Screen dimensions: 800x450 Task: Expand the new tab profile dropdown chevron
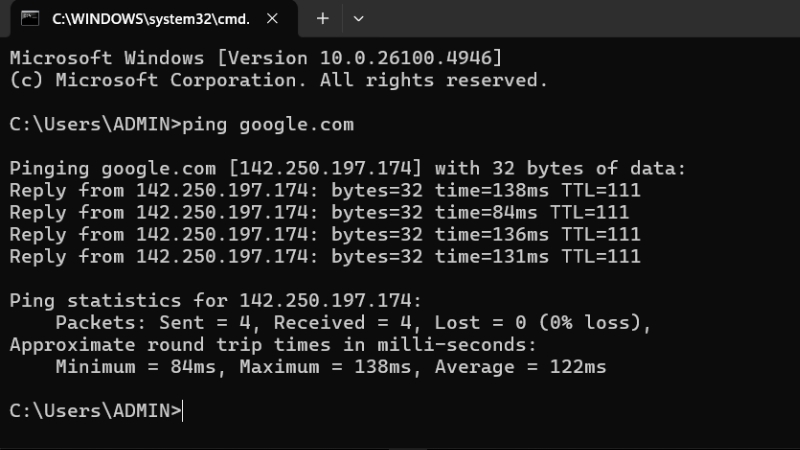[x=359, y=19]
